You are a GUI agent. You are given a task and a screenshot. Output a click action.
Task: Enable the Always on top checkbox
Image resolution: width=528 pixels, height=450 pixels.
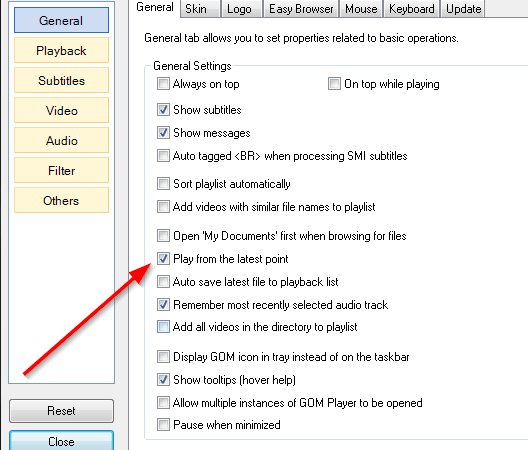coord(163,84)
